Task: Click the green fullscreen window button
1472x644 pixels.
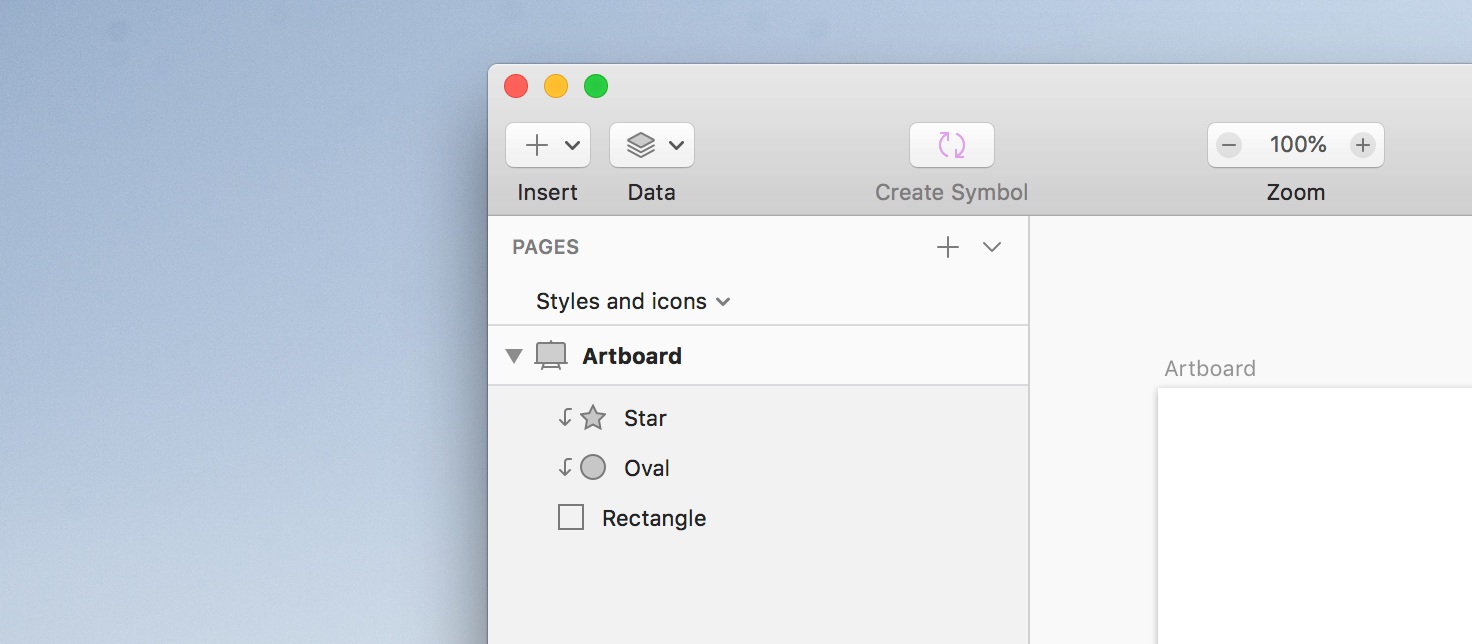Action: pos(596,87)
